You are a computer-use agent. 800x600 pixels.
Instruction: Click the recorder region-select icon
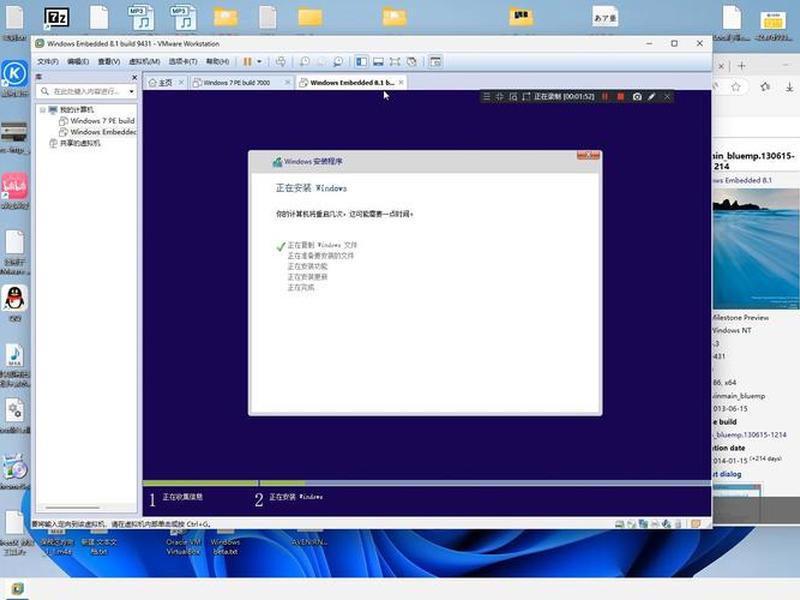[527, 96]
